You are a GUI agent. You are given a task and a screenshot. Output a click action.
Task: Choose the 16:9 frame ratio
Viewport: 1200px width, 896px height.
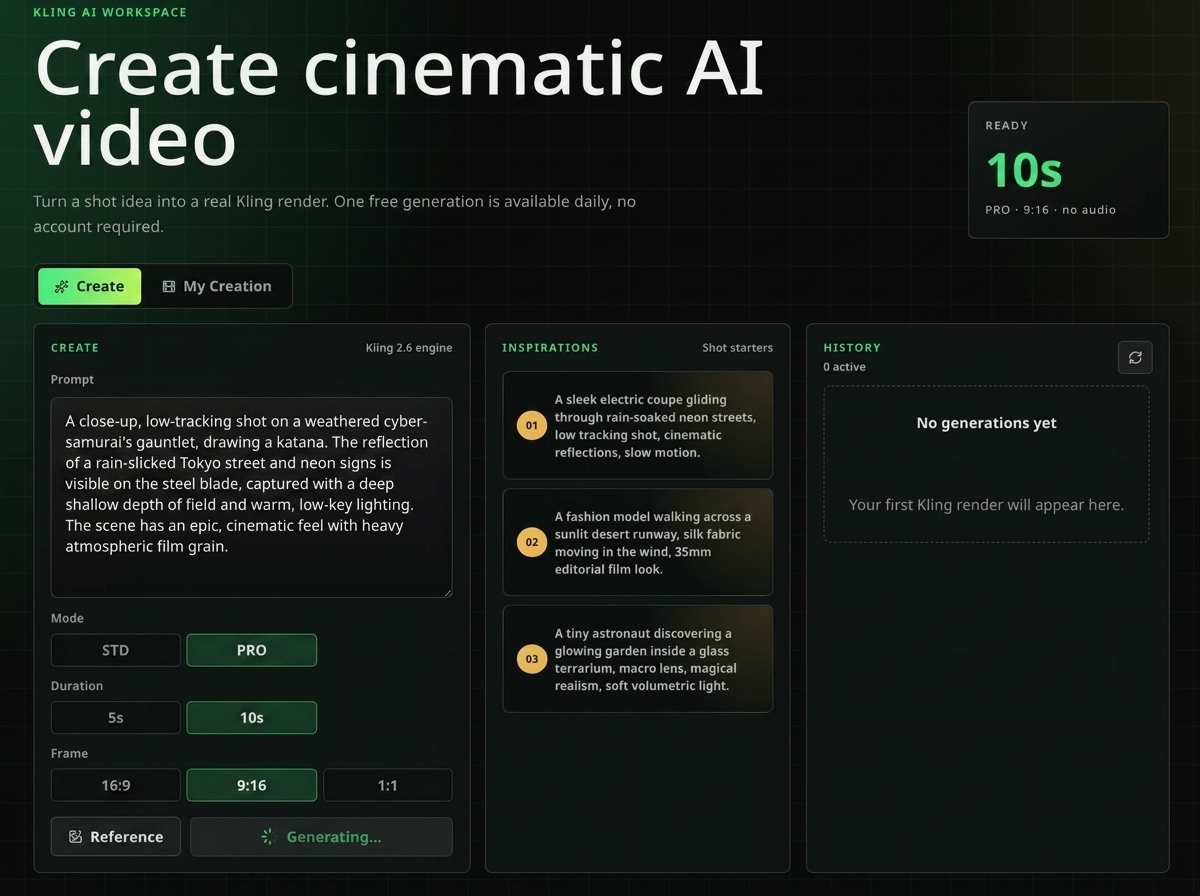116,785
